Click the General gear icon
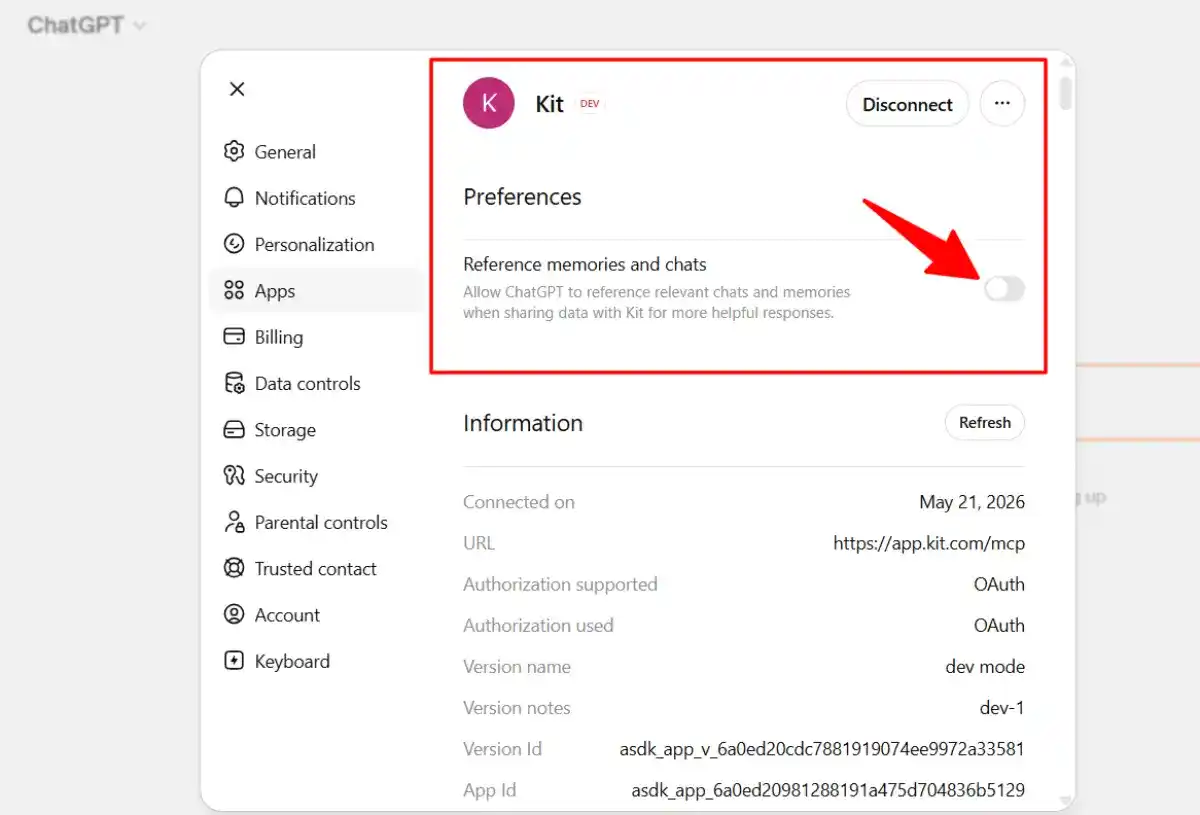 (x=234, y=151)
